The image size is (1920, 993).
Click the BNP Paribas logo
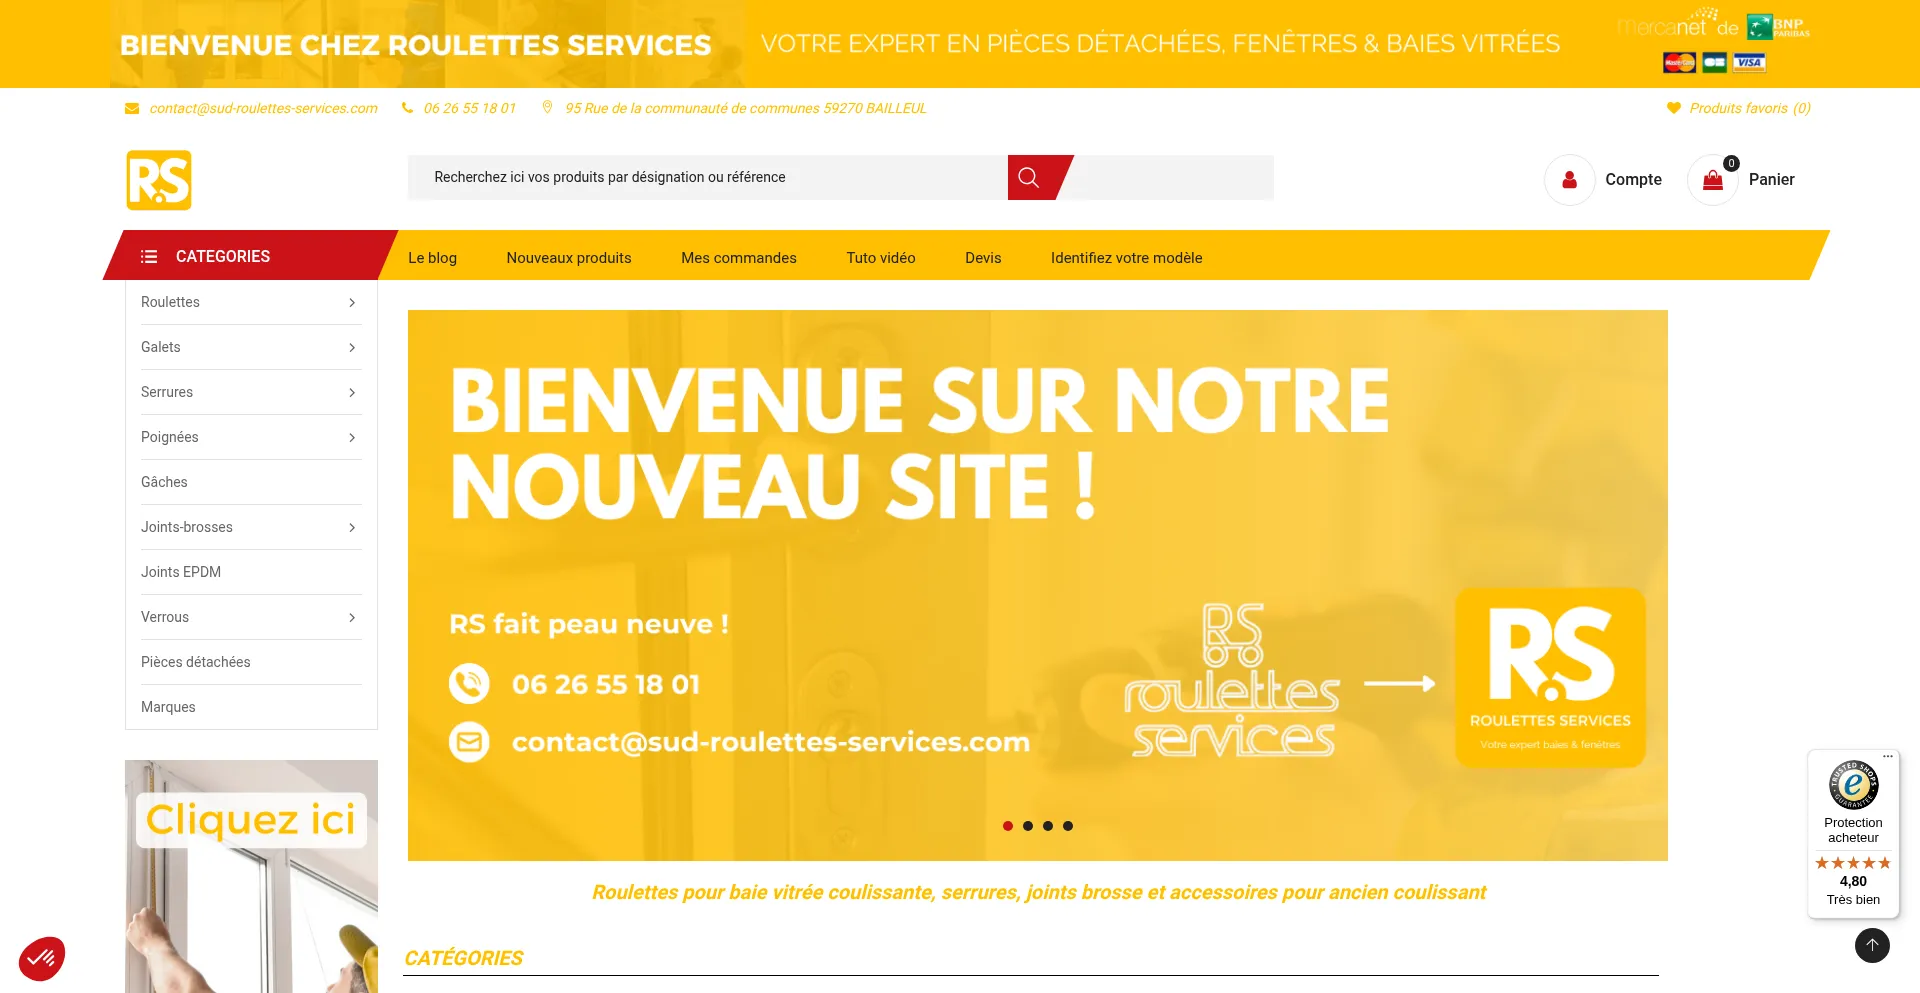(x=1778, y=27)
